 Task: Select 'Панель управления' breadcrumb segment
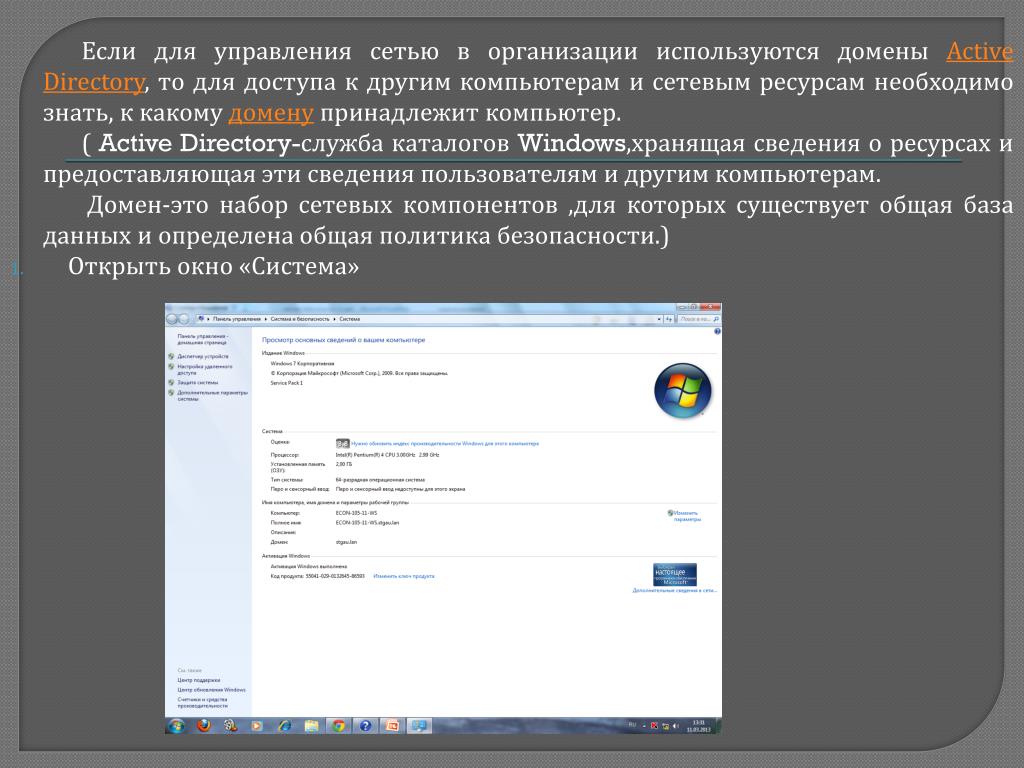coord(236,319)
